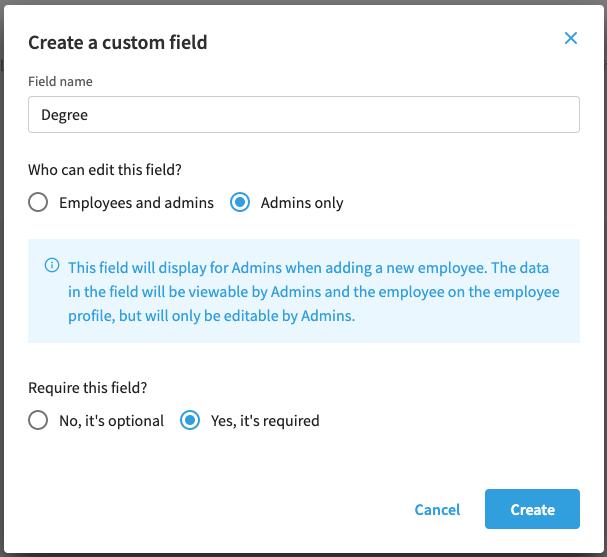Close the Create a custom field dialog
This screenshot has height=557, width=607.
tap(571, 38)
